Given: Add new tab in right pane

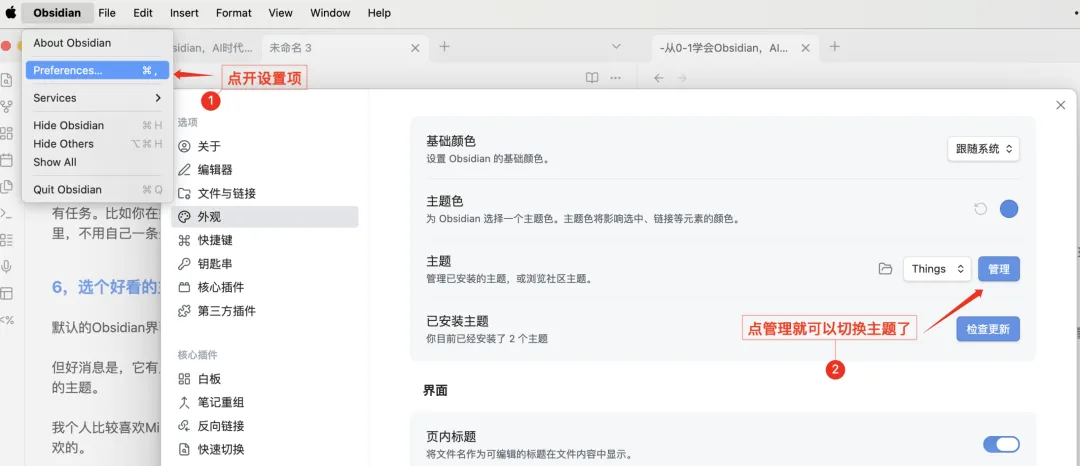Looking at the screenshot, I should click(x=835, y=47).
